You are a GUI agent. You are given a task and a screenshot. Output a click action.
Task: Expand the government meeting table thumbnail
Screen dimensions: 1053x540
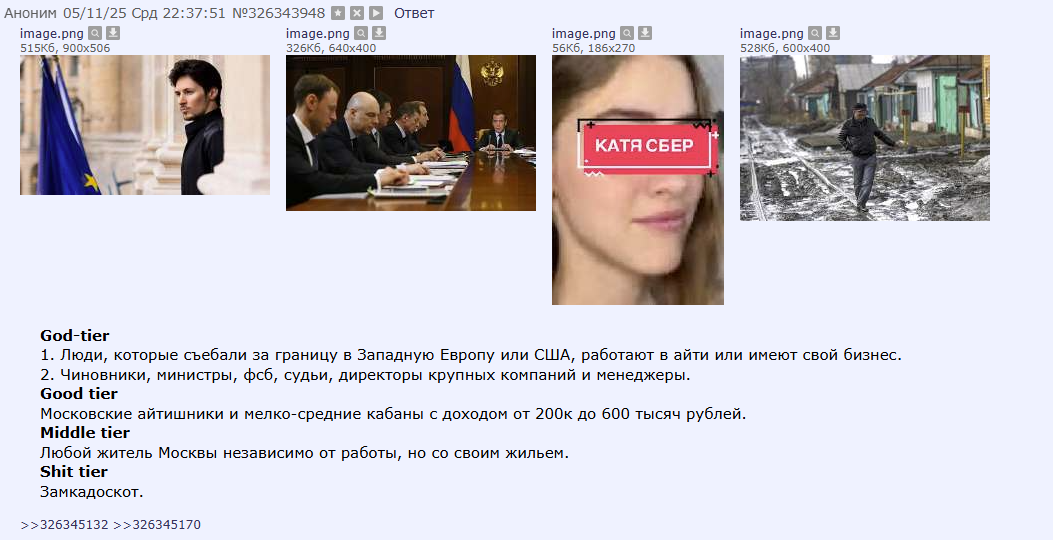click(x=411, y=133)
